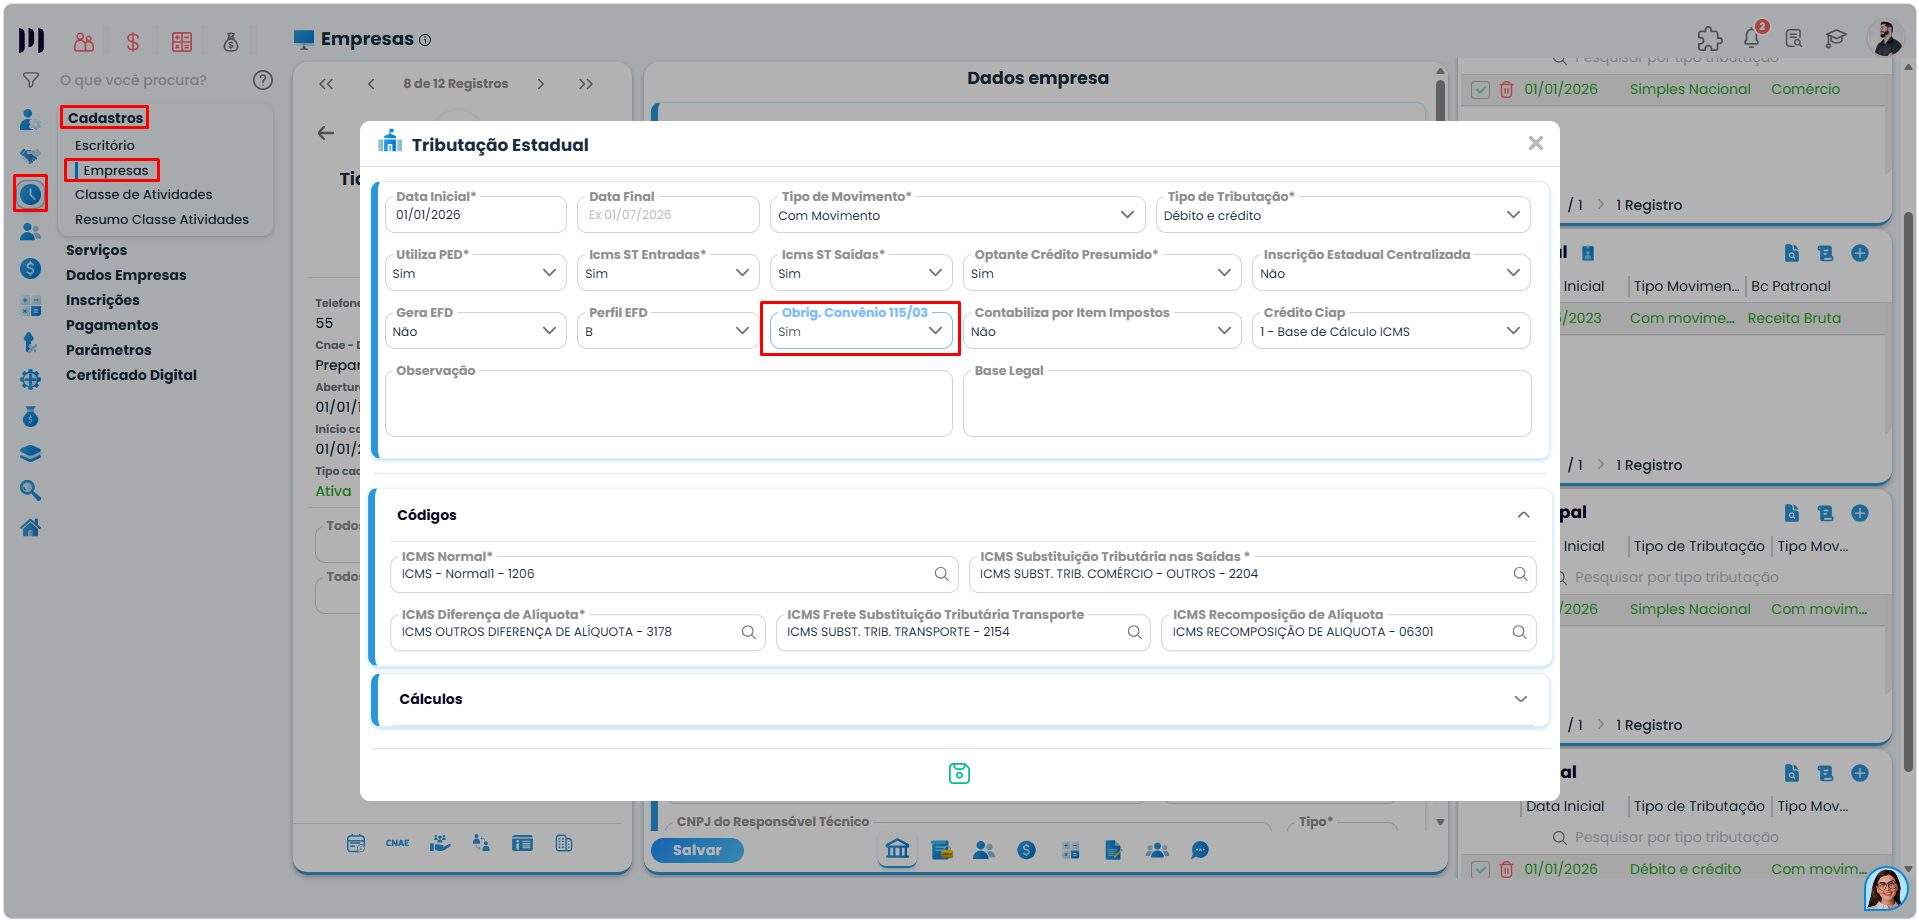Click the Data Inicial date field
The width and height of the screenshot is (1919, 920).
pos(475,215)
